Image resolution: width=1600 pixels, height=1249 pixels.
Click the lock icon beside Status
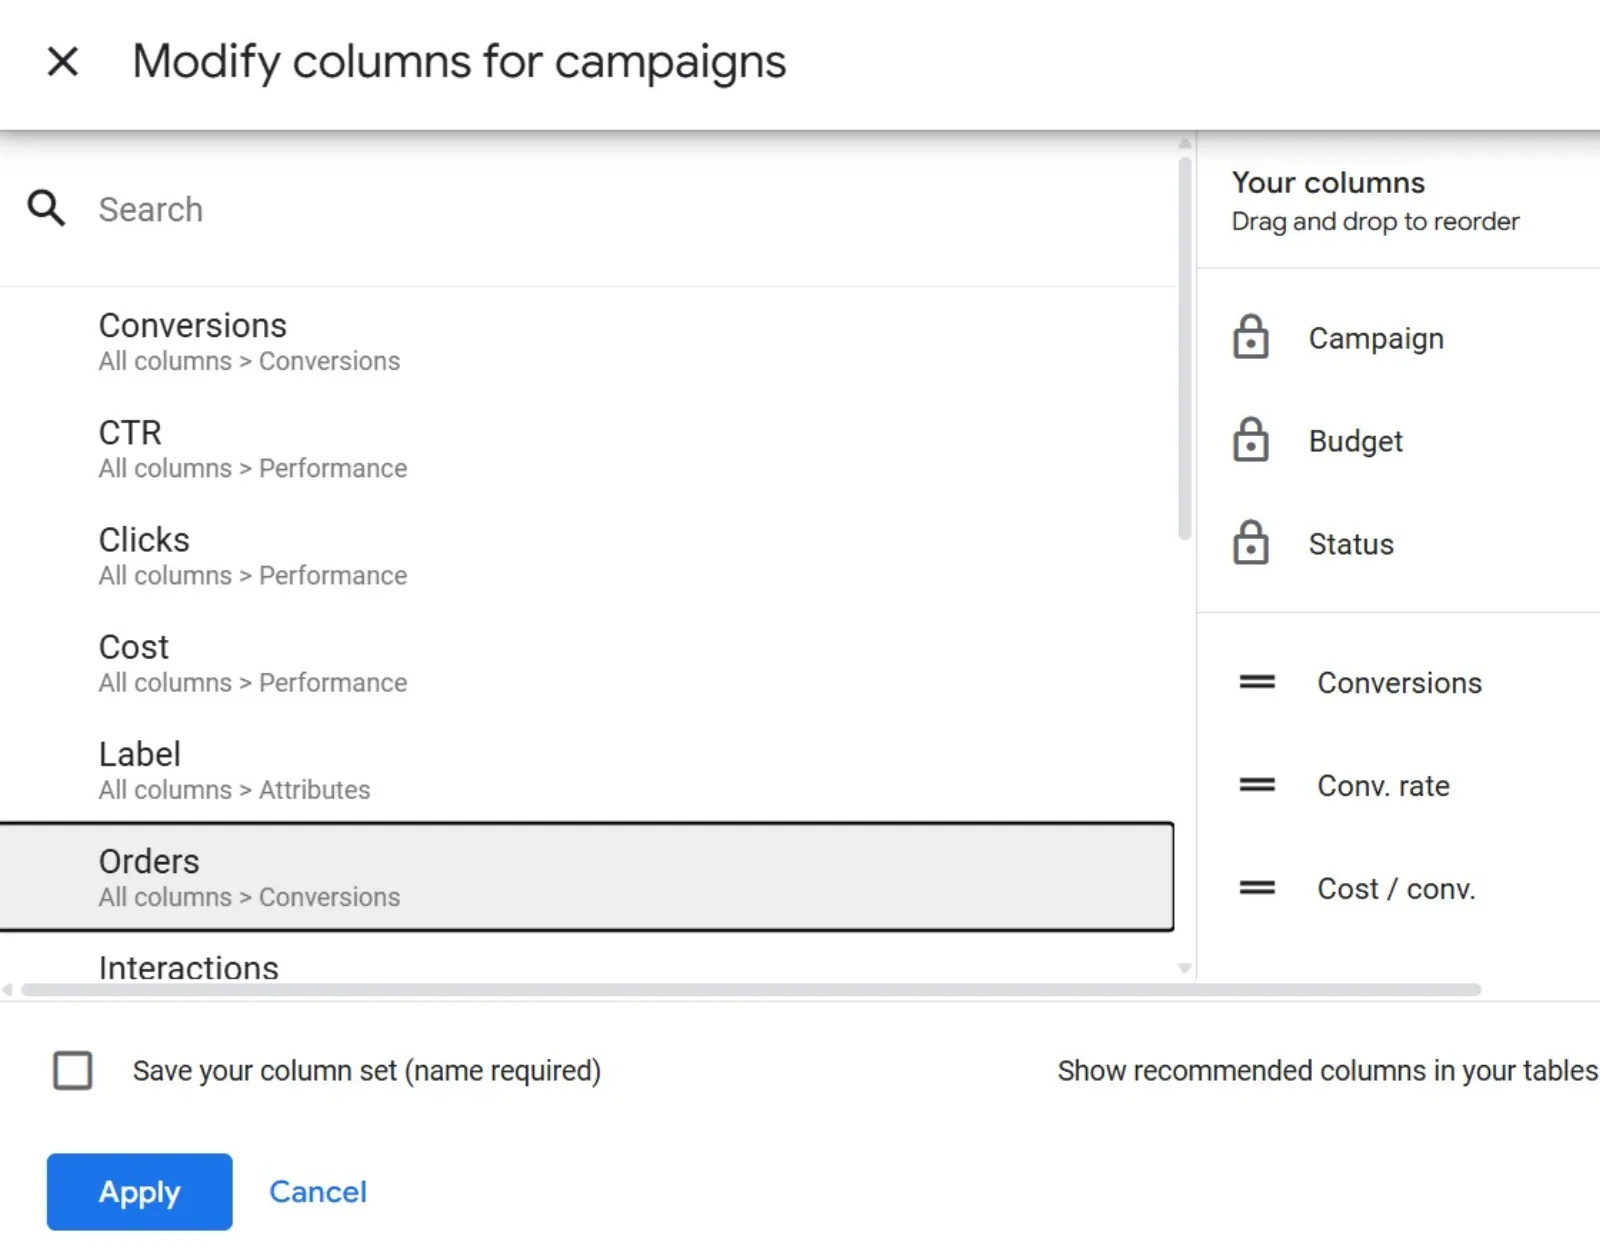point(1250,543)
